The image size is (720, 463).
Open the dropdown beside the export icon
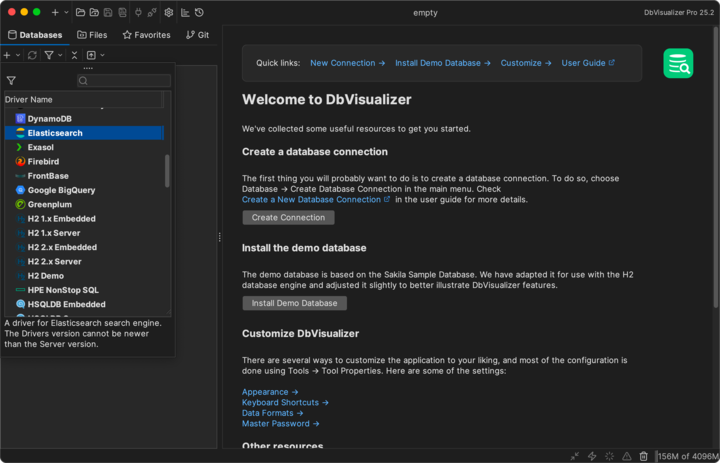[102, 55]
